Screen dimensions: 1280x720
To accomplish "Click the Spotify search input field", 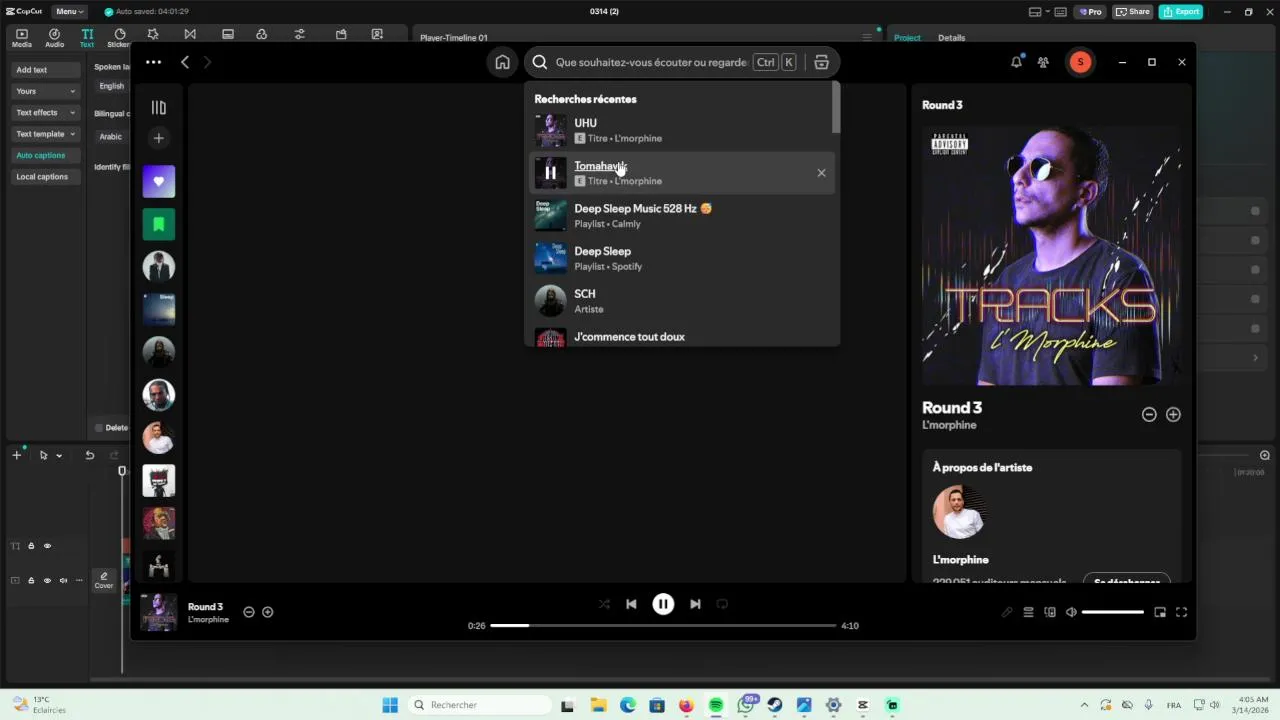I will tap(650, 62).
